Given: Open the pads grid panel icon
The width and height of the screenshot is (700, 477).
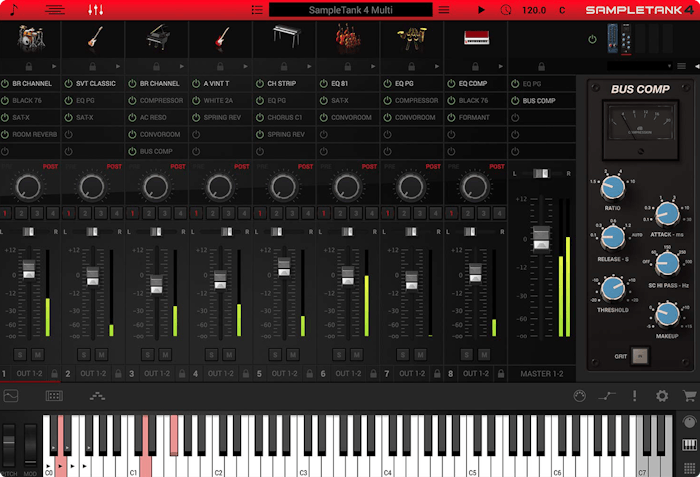Looking at the screenshot, I should tap(54, 396).
